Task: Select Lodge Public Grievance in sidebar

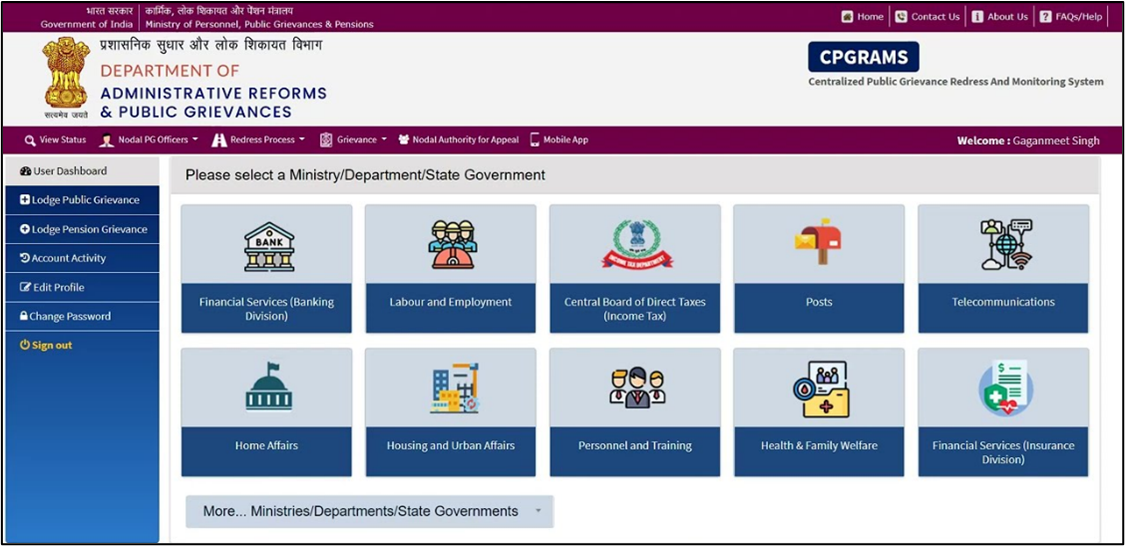Action: [83, 200]
